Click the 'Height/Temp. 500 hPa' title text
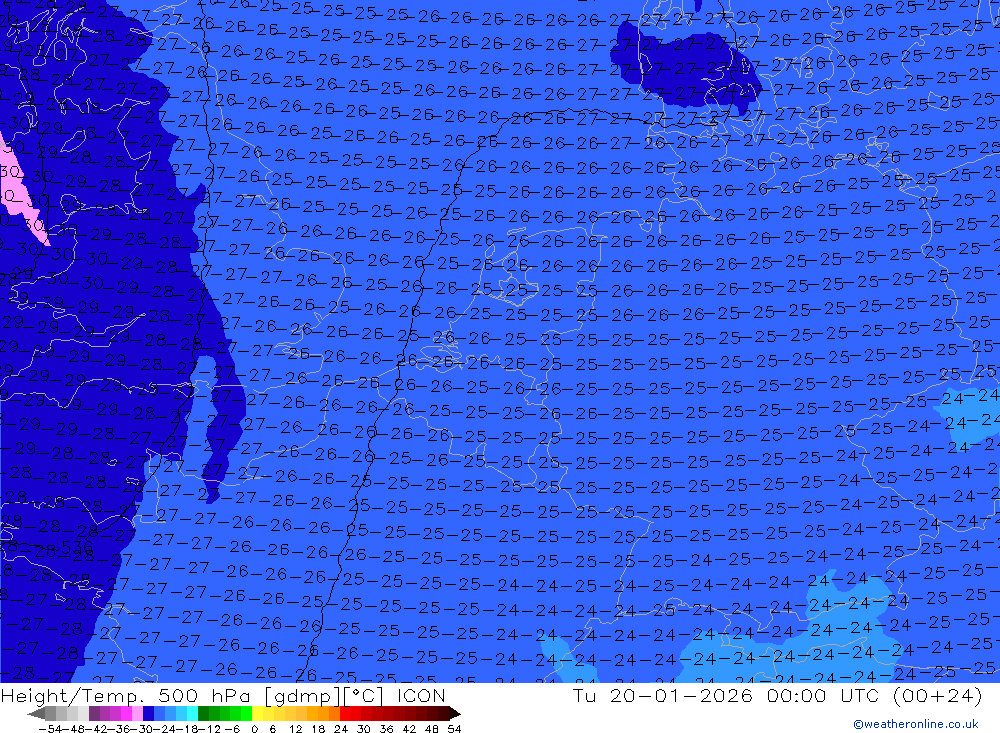This screenshot has height=733, width=1000. point(126,695)
